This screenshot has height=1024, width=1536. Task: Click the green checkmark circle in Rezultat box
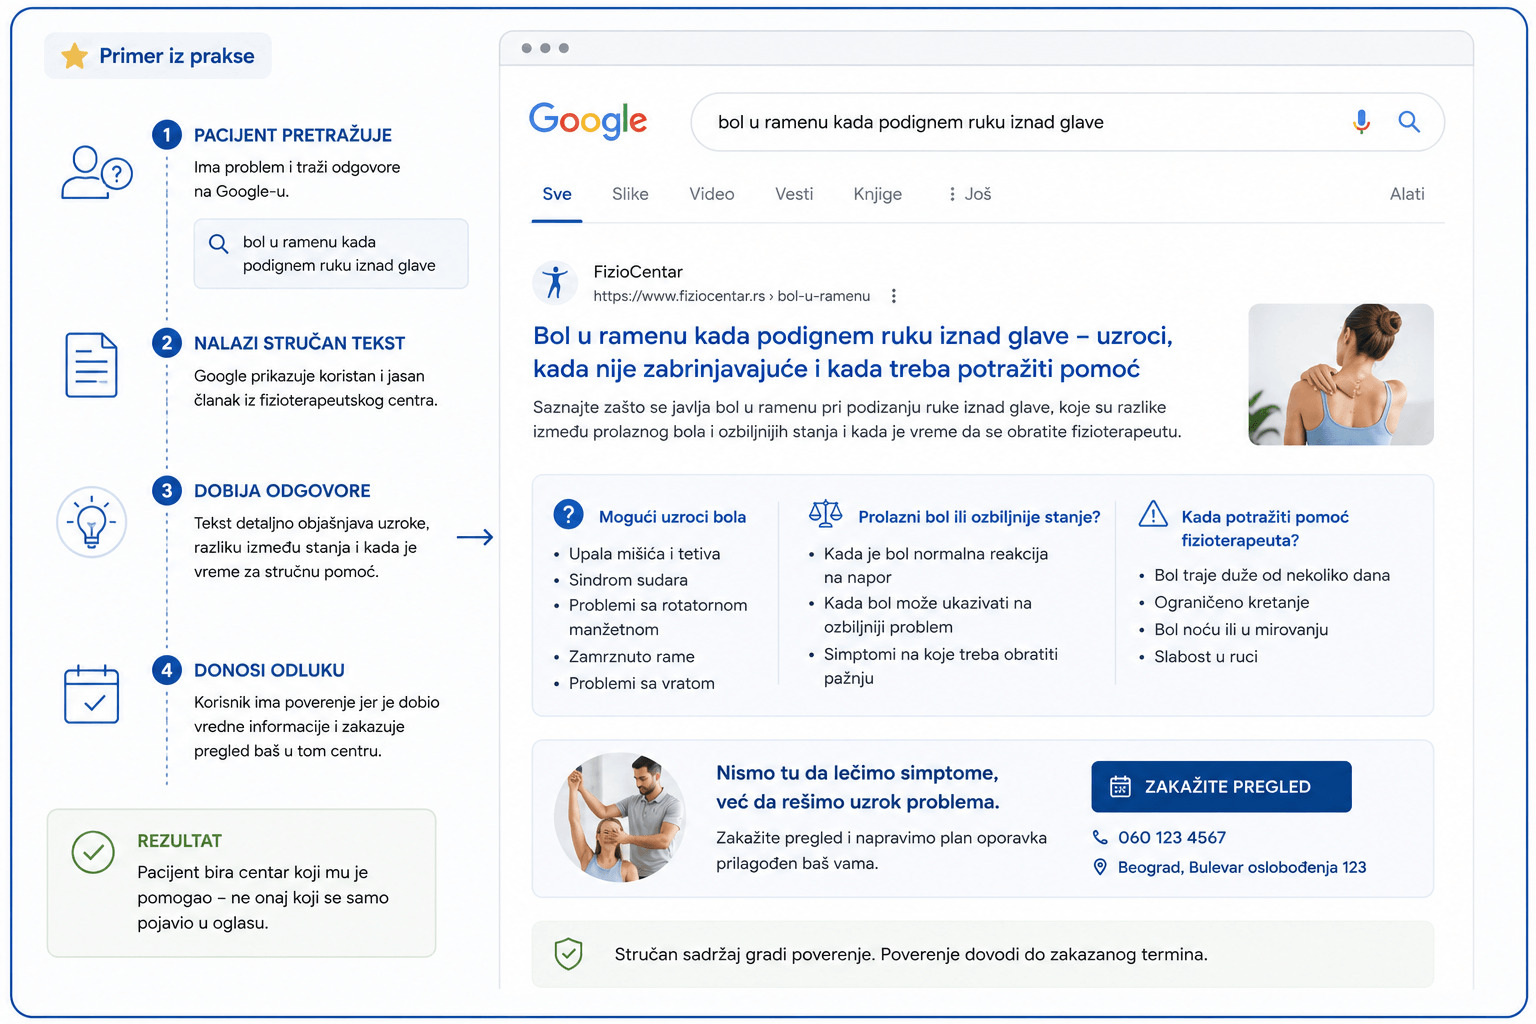tap(93, 852)
